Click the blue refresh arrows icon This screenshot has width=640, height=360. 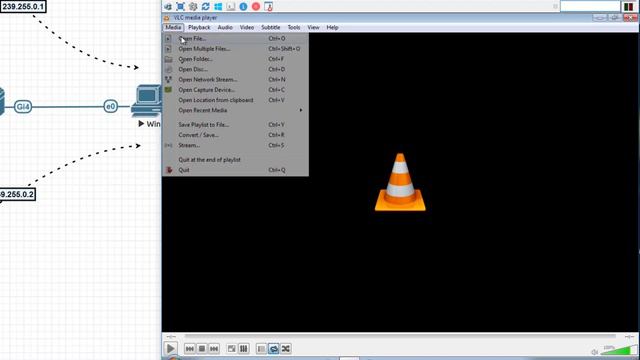click(x=206, y=7)
